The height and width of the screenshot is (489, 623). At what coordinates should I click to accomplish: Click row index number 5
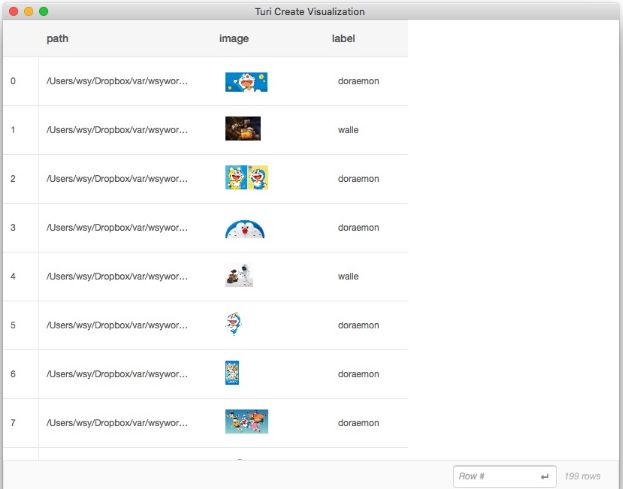coord(13,325)
